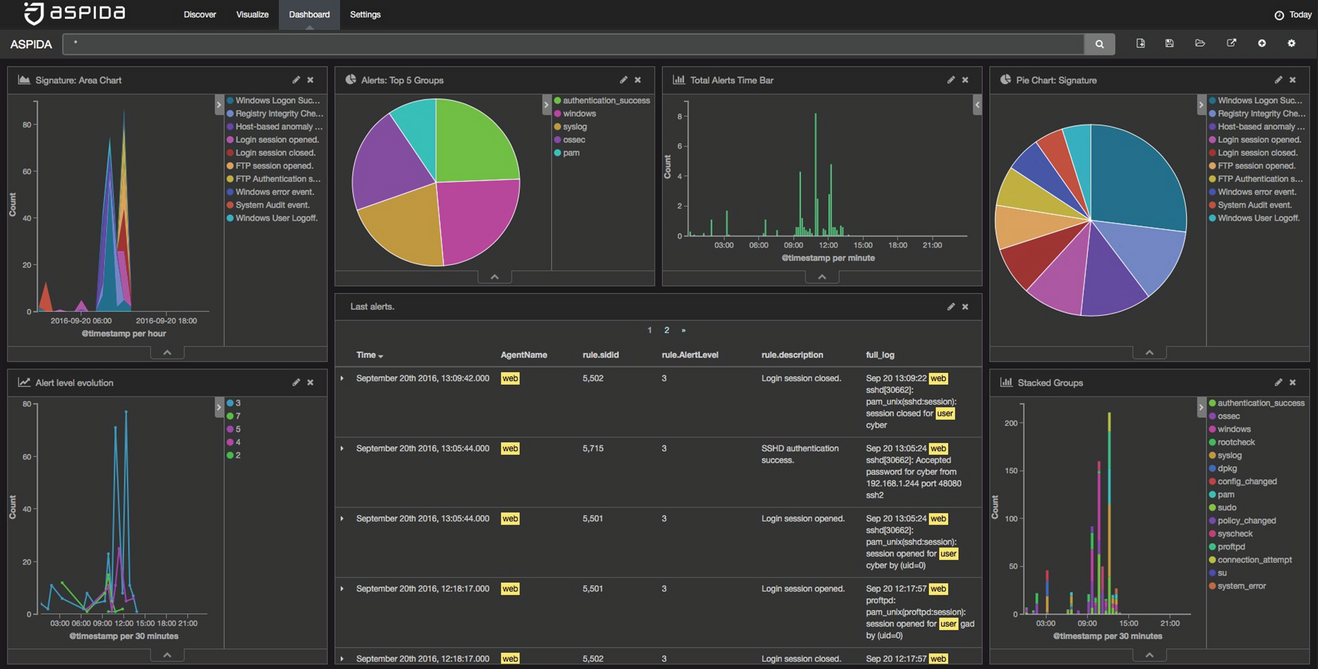Expand bottom chevron of Alerts: Top 5 Groups
Screen dimensions: 1318x669
(x=494, y=277)
